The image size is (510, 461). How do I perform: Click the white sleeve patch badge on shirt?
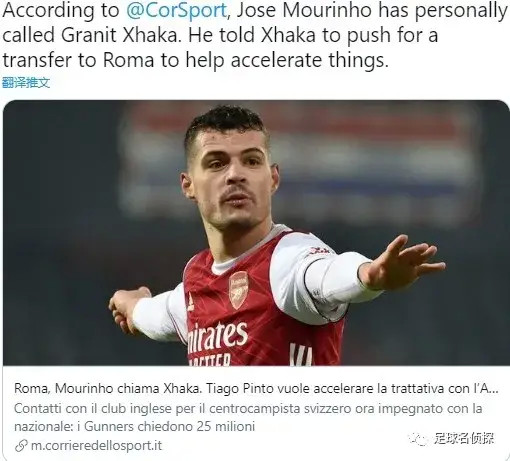click(317, 251)
